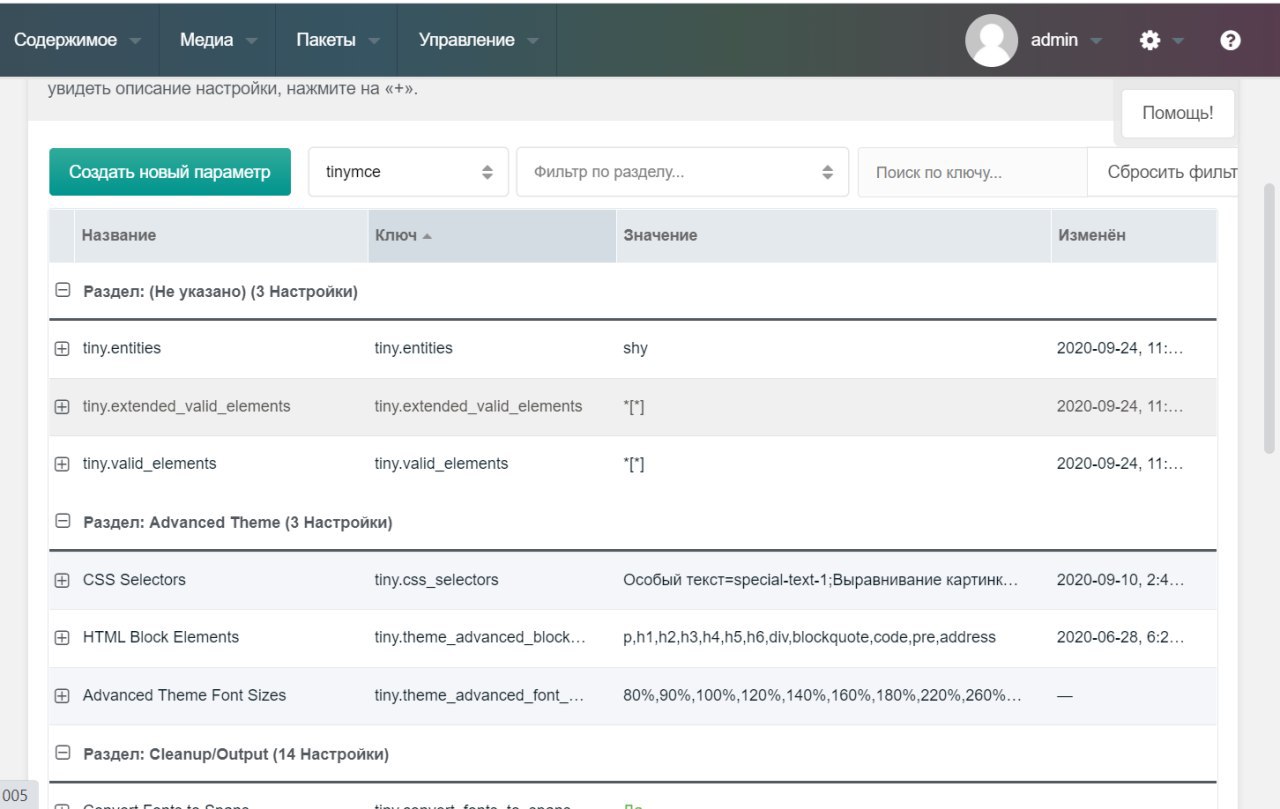The height and width of the screenshot is (809, 1280).
Task: Click the 2020-09-24 date of tiny.entities
Action: pyautogui.click(x=1120, y=348)
